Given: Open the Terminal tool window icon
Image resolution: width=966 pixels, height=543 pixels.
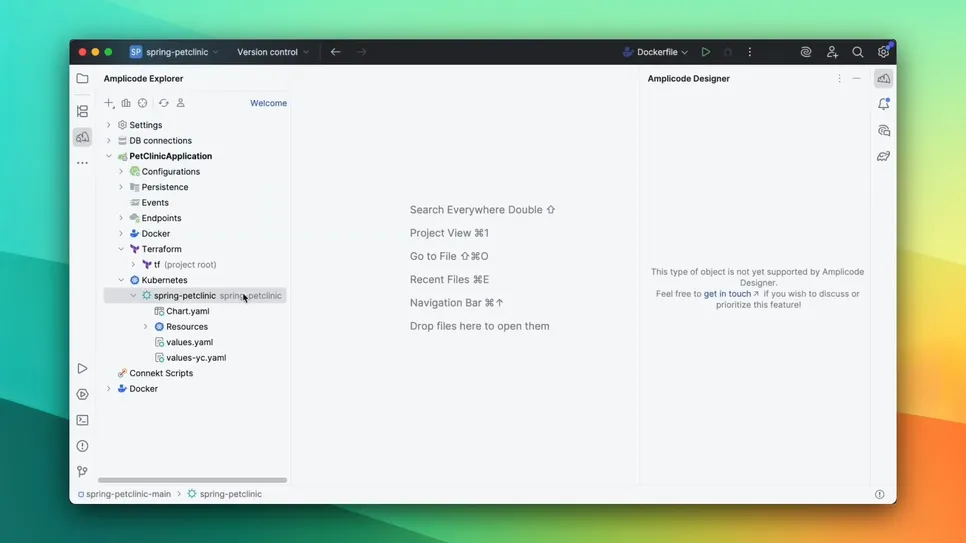Looking at the screenshot, I should click(x=82, y=420).
